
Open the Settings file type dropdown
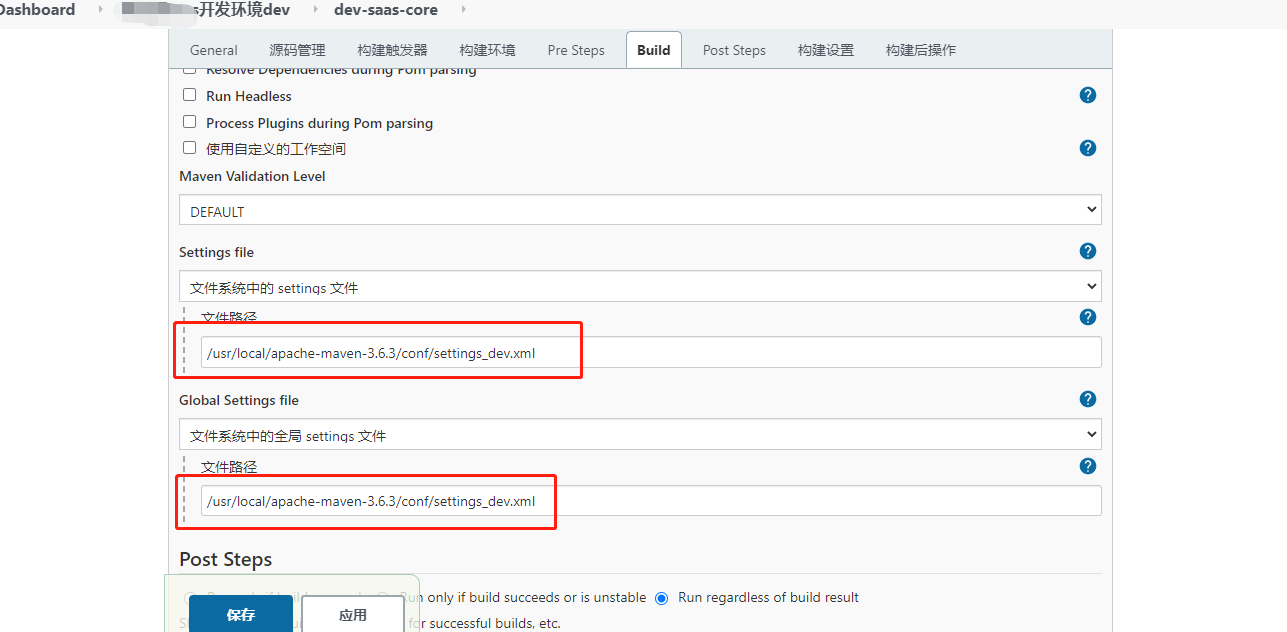tap(640, 286)
